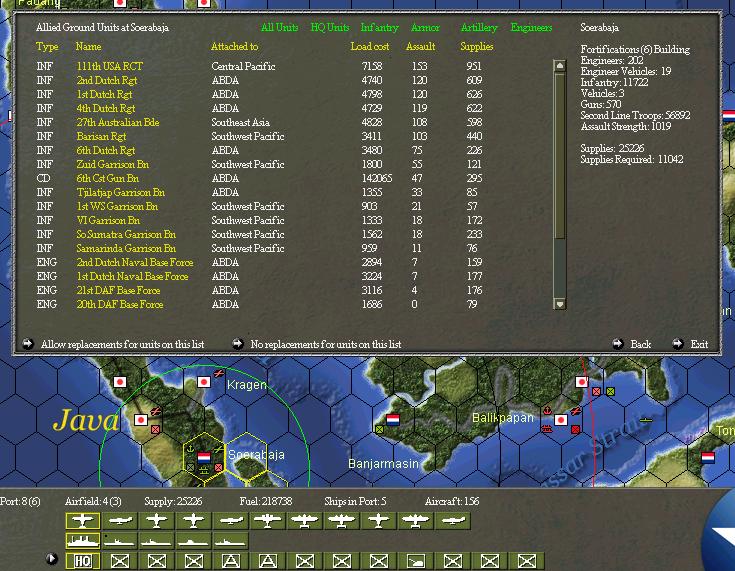735x571 pixels.
Task: Click the Banjarmasin map label
Action: (x=383, y=464)
